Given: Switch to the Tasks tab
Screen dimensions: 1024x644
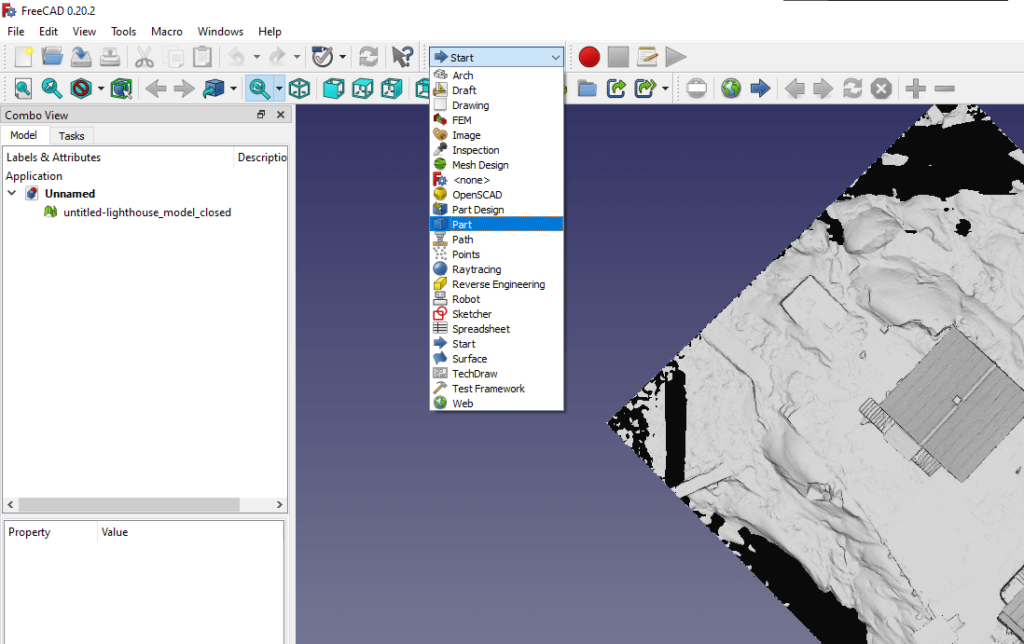Looking at the screenshot, I should (x=71, y=136).
